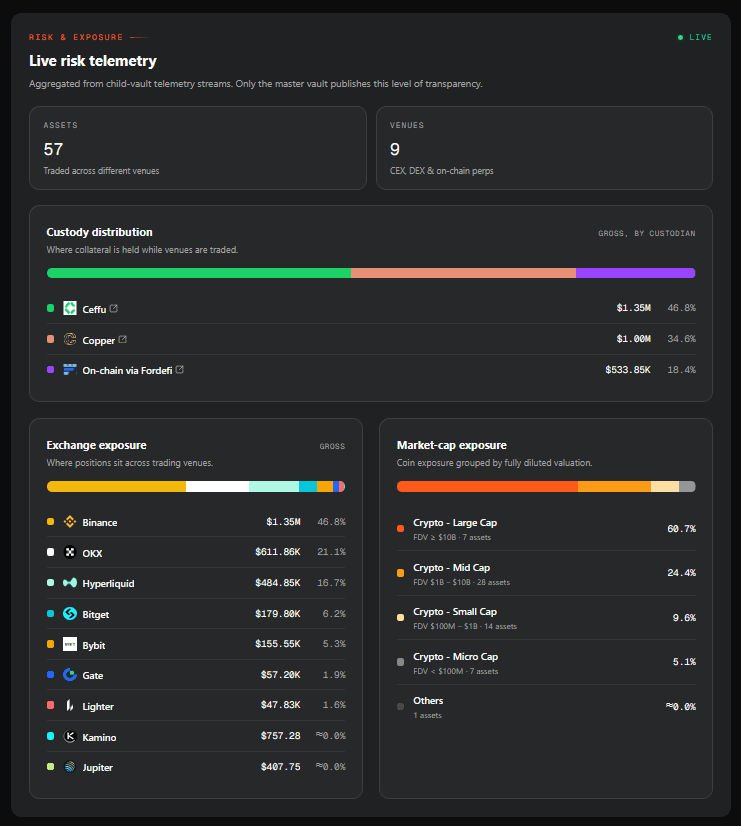Click orange-red segment of market-cap bar
The image size is (741, 826).
click(x=487, y=486)
